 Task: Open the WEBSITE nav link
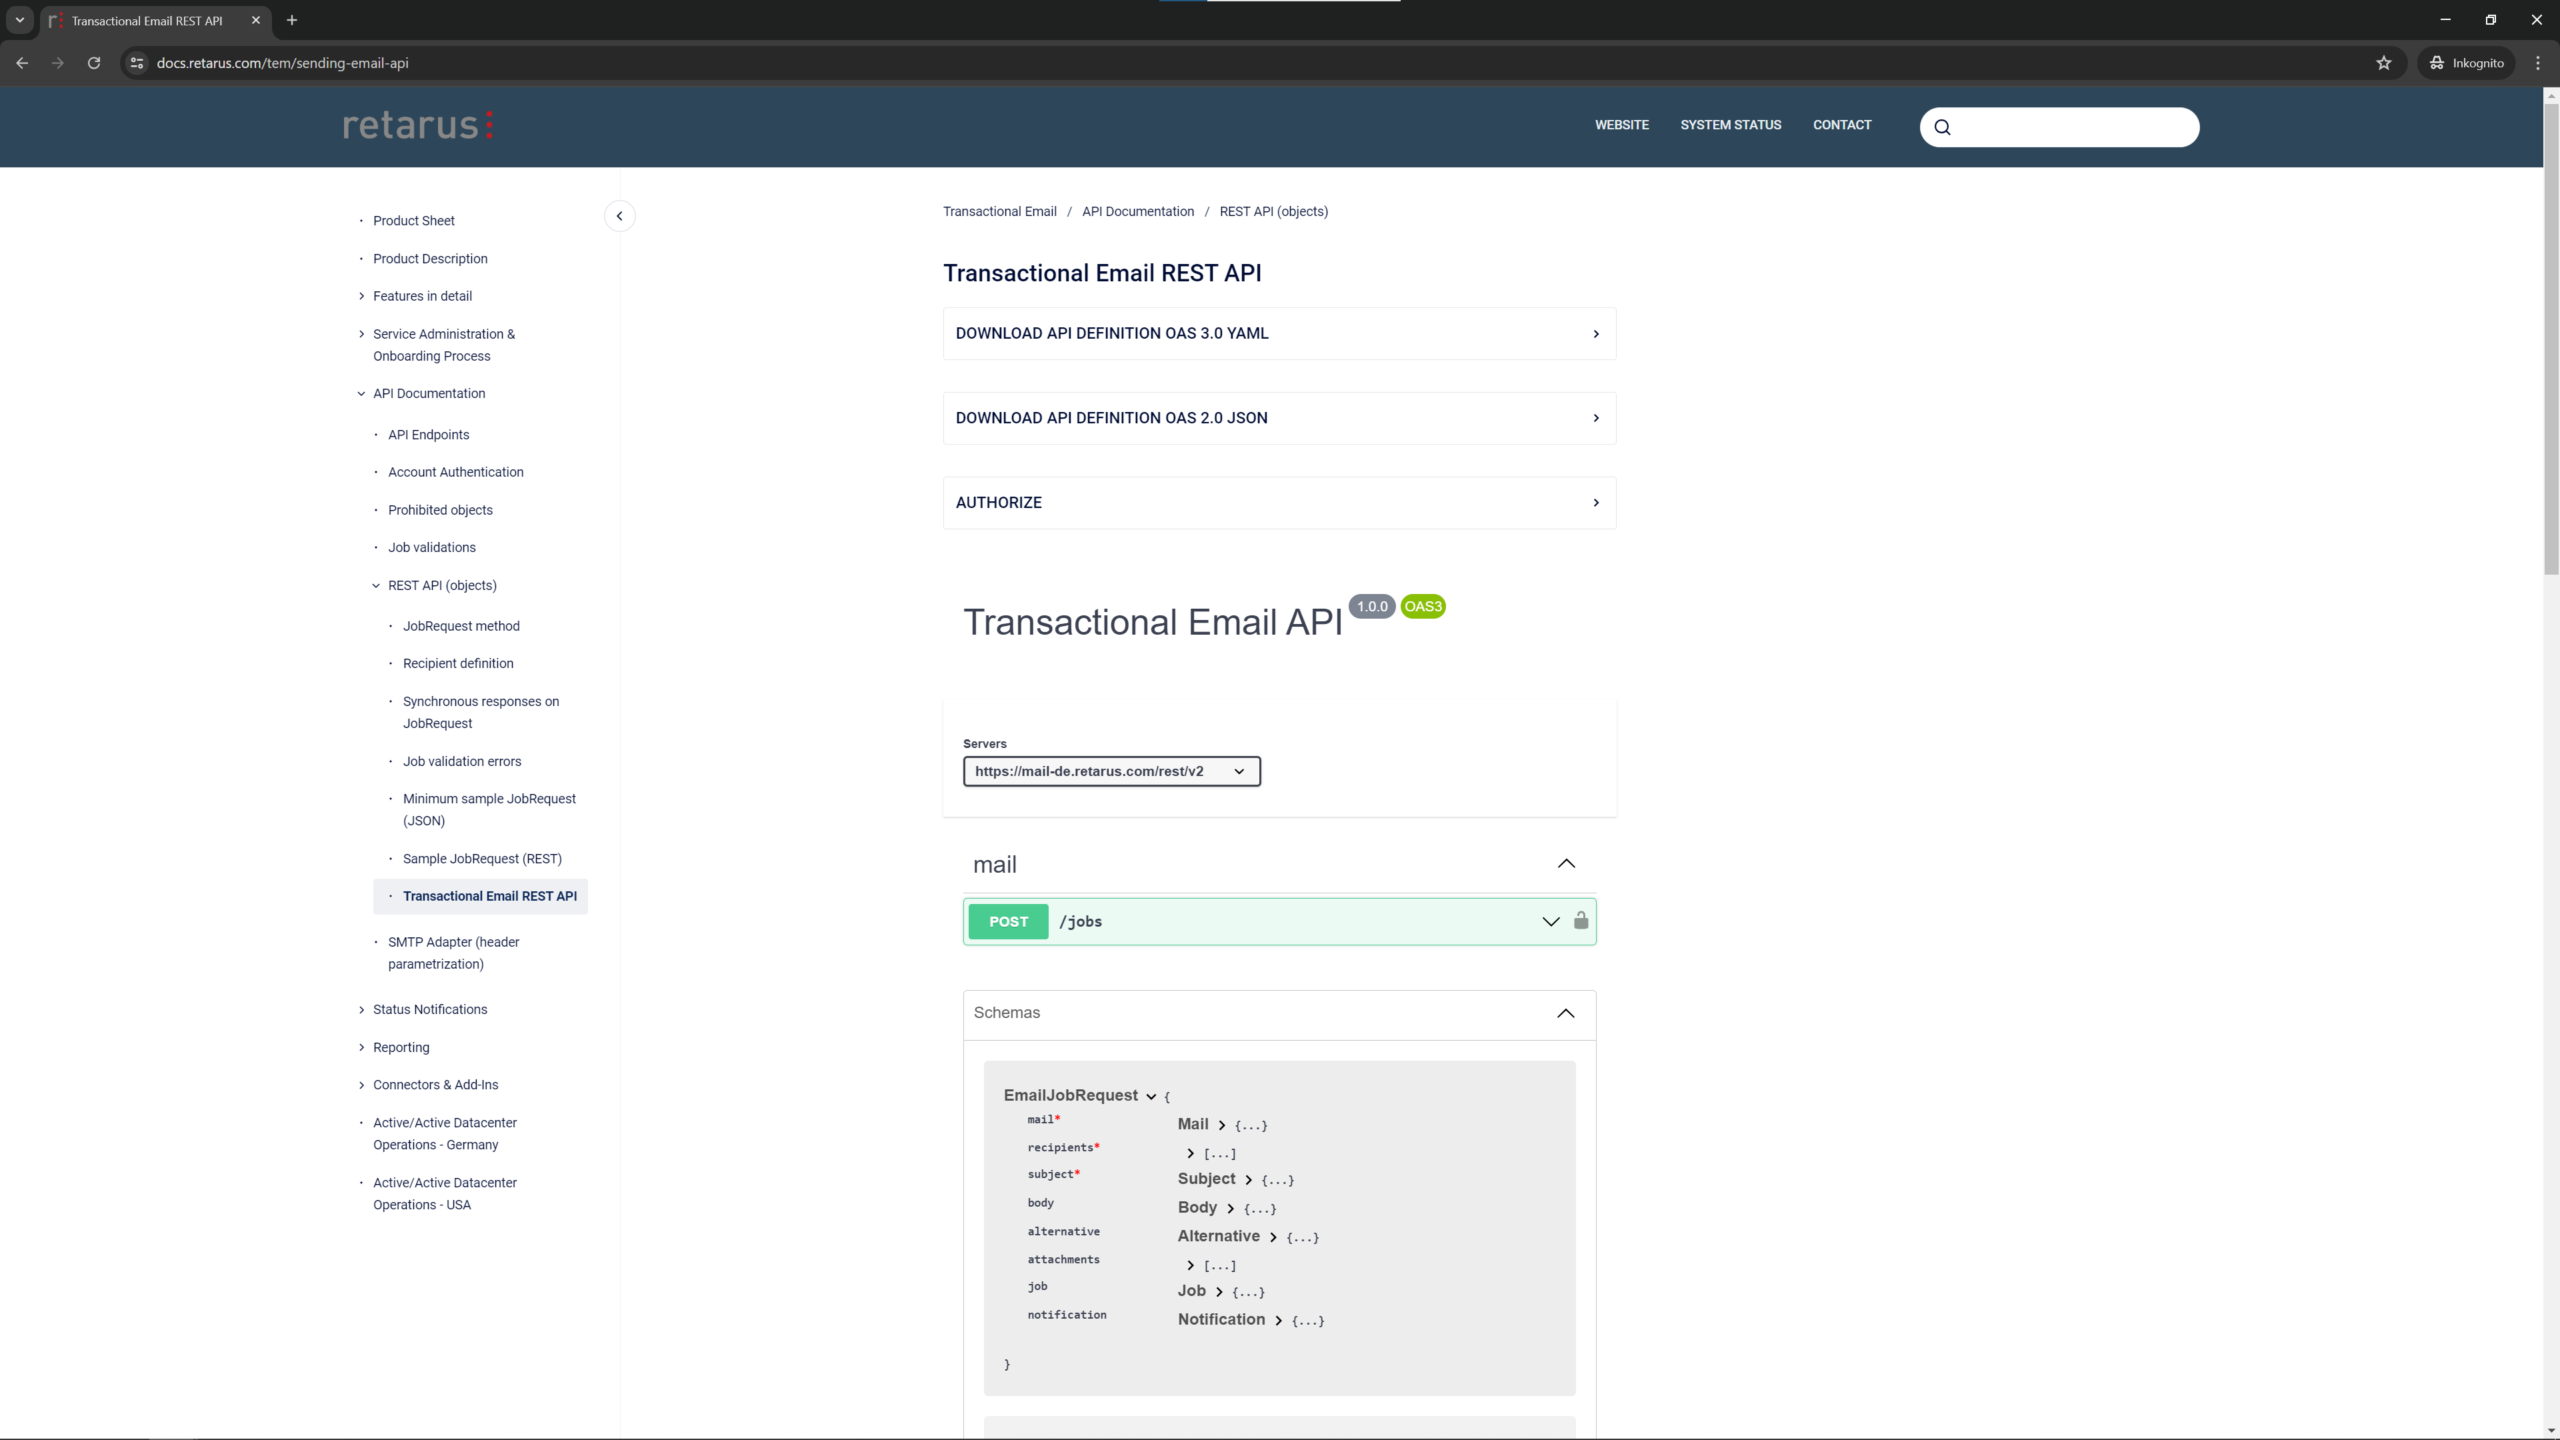[1621, 125]
